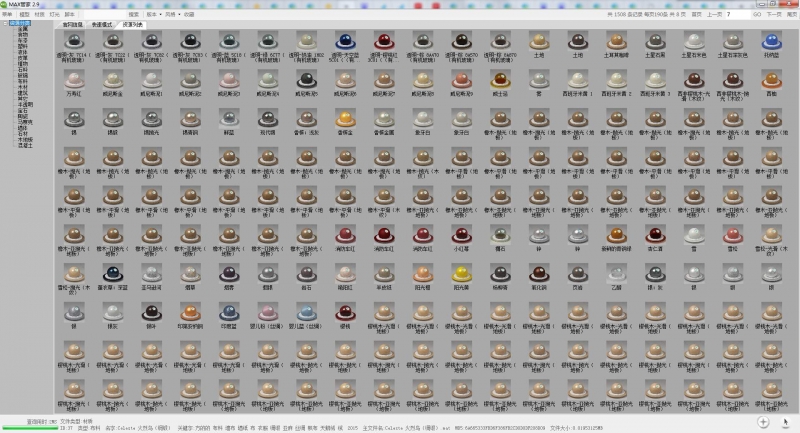Open the 风格 dropdown

(x=172, y=15)
